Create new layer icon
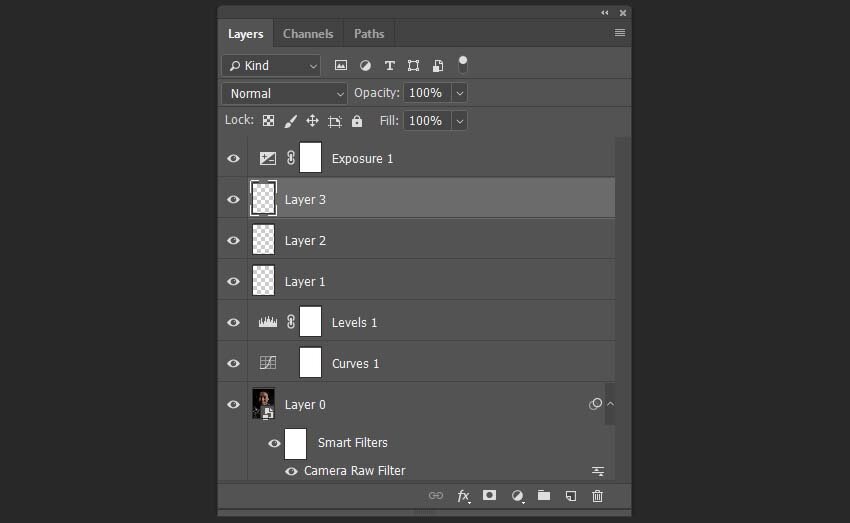This screenshot has width=850, height=523. [x=571, y=496]
